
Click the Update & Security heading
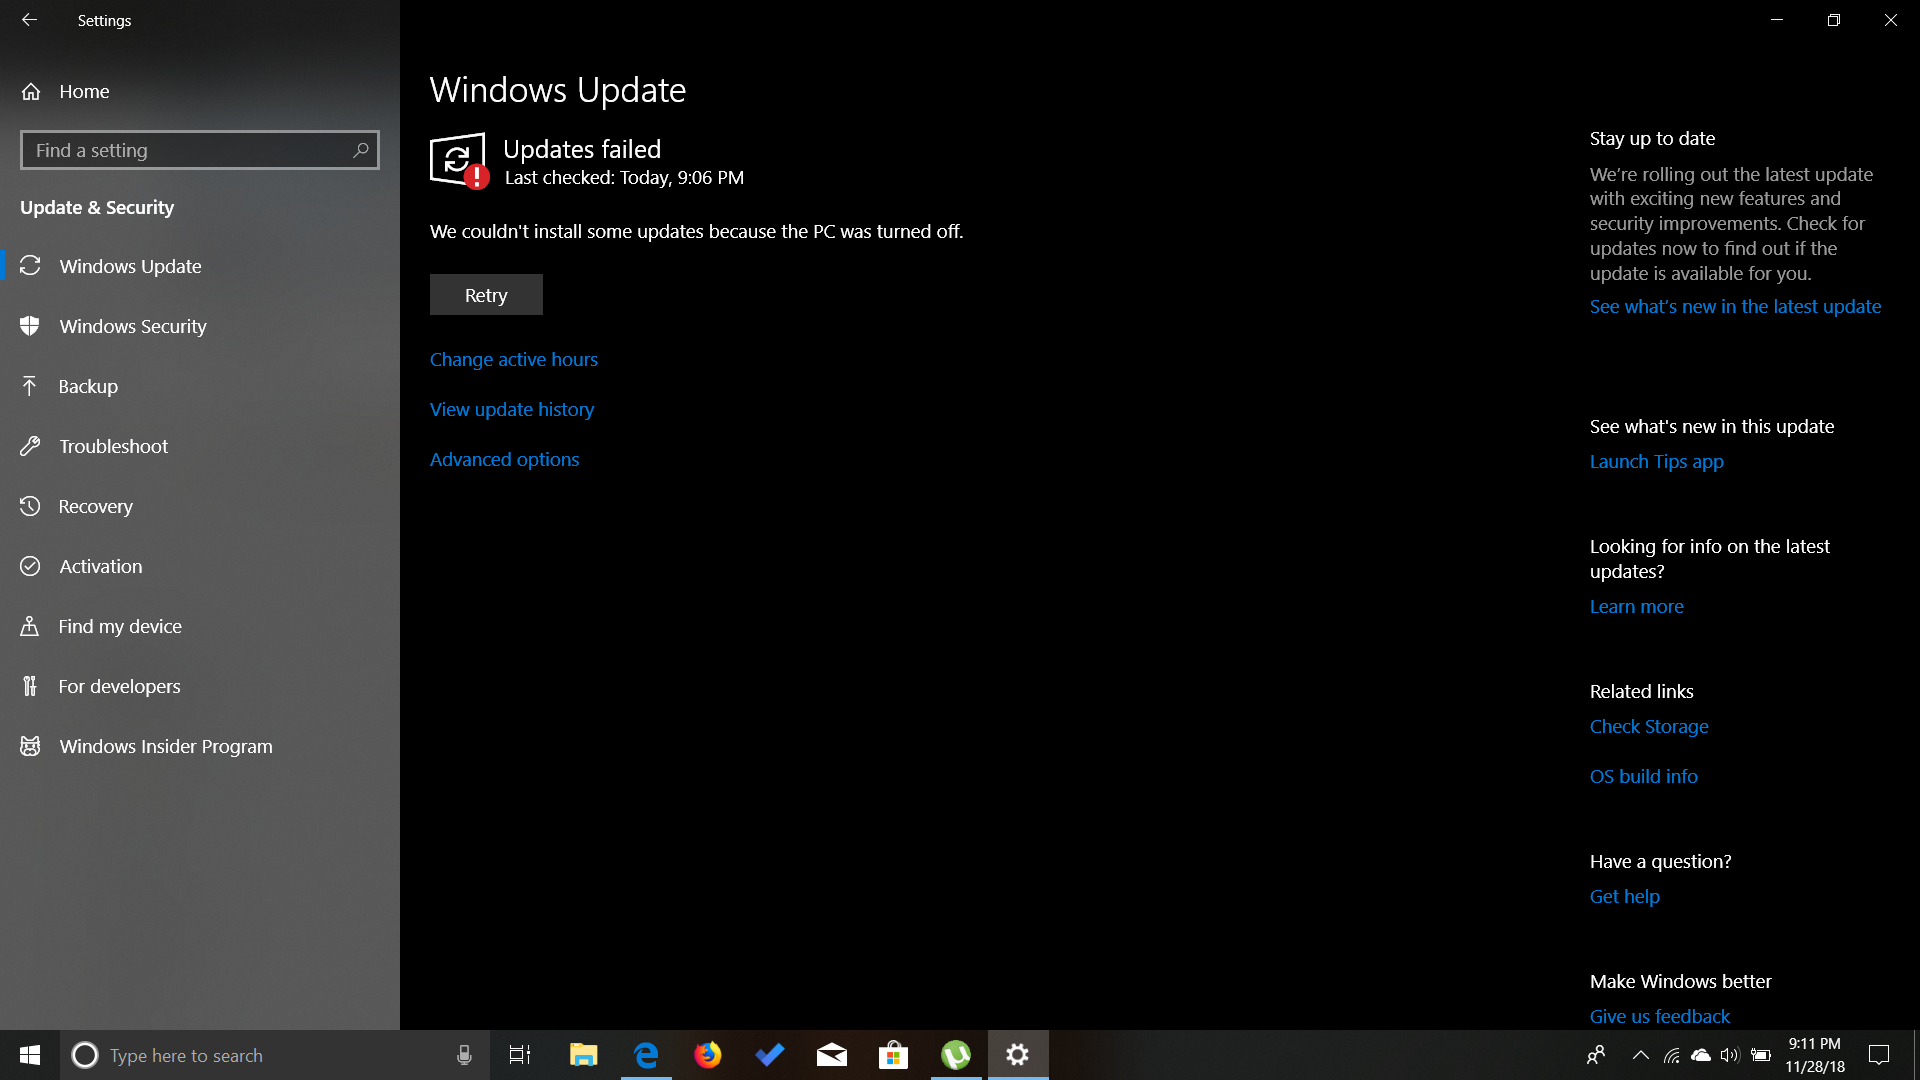coord(97,207)
